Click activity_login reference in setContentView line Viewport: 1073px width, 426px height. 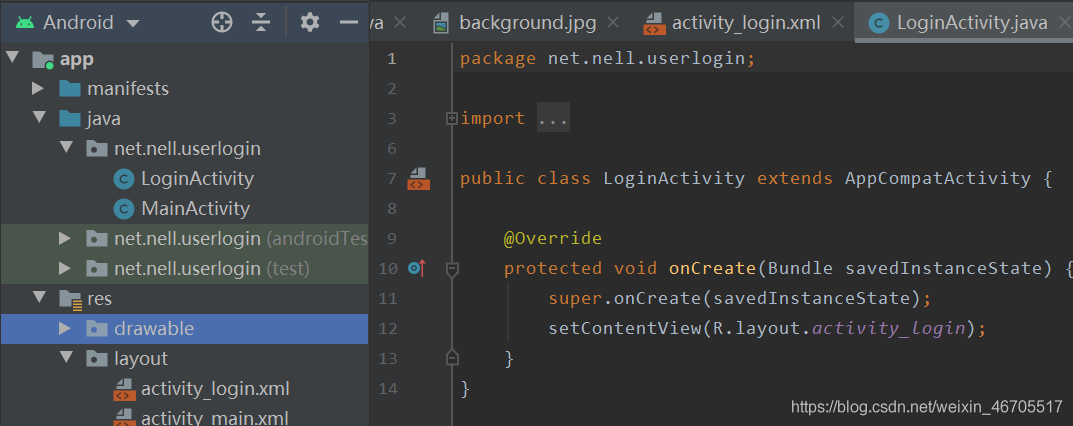click(888, 329)
